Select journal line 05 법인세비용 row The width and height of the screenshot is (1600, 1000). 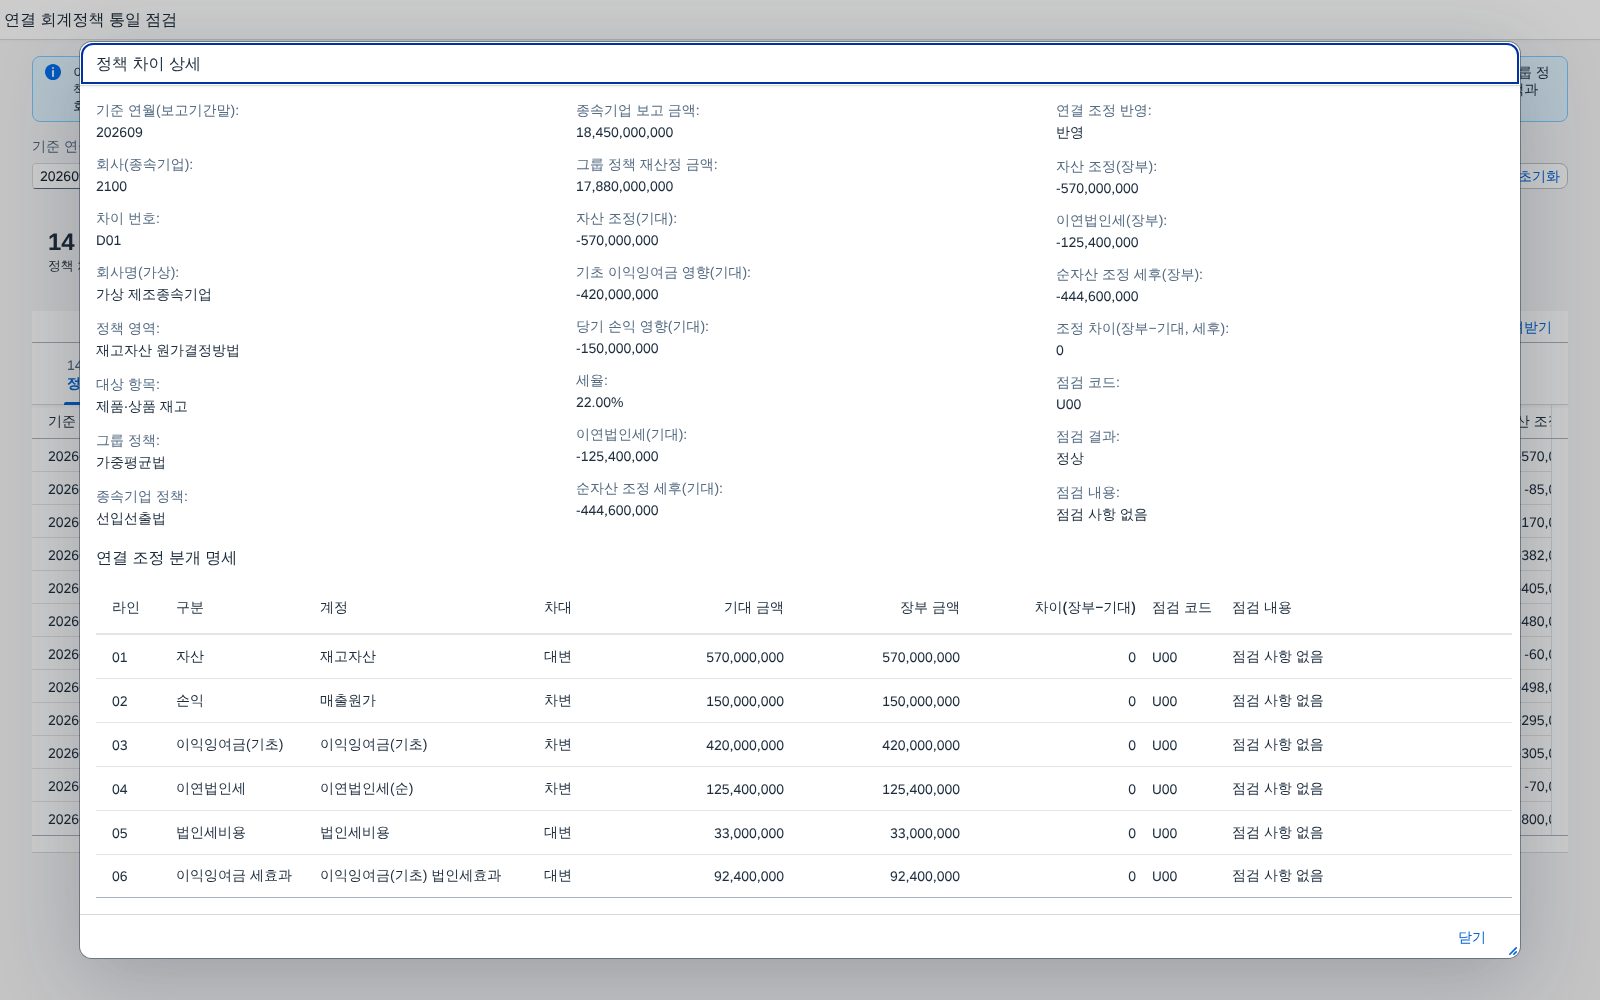804,833
